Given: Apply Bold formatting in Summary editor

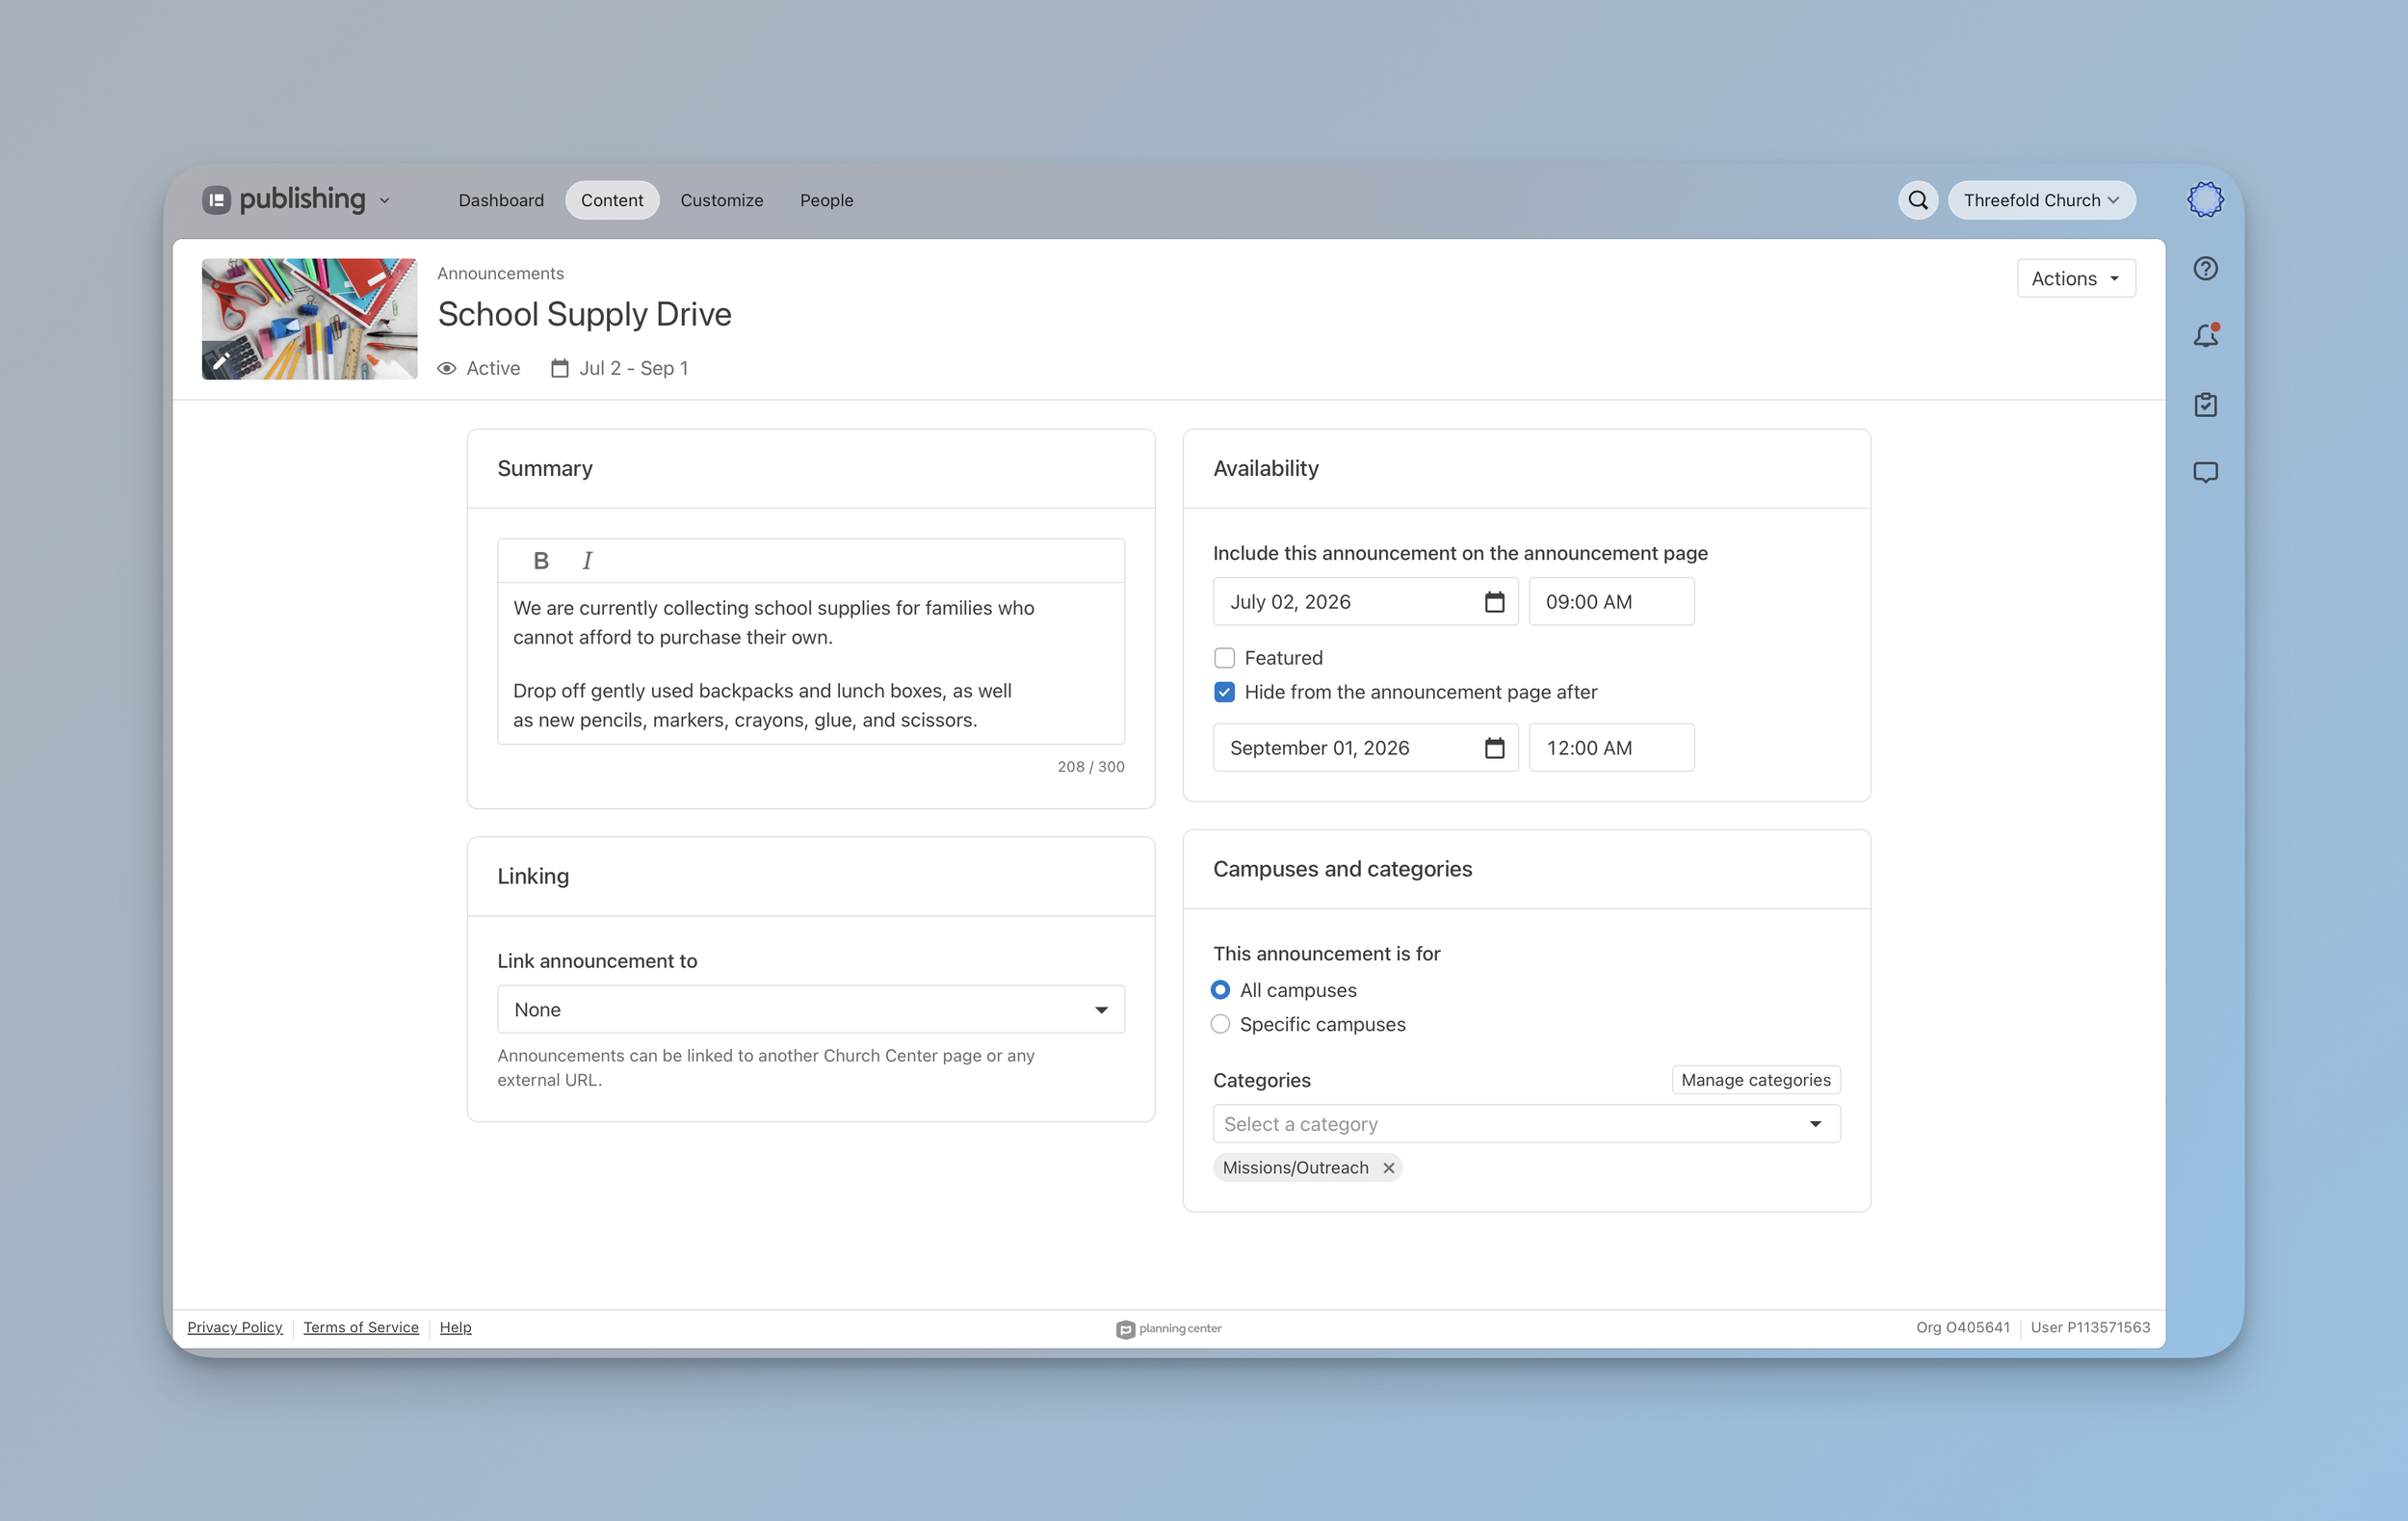Looking at the screenshot, I should pyautogui.click(x=541, y=561).
